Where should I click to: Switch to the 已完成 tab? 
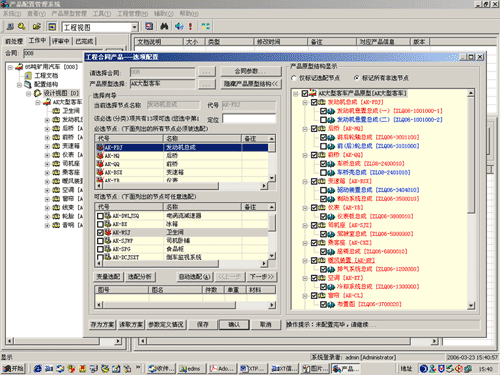pos(84,41)
